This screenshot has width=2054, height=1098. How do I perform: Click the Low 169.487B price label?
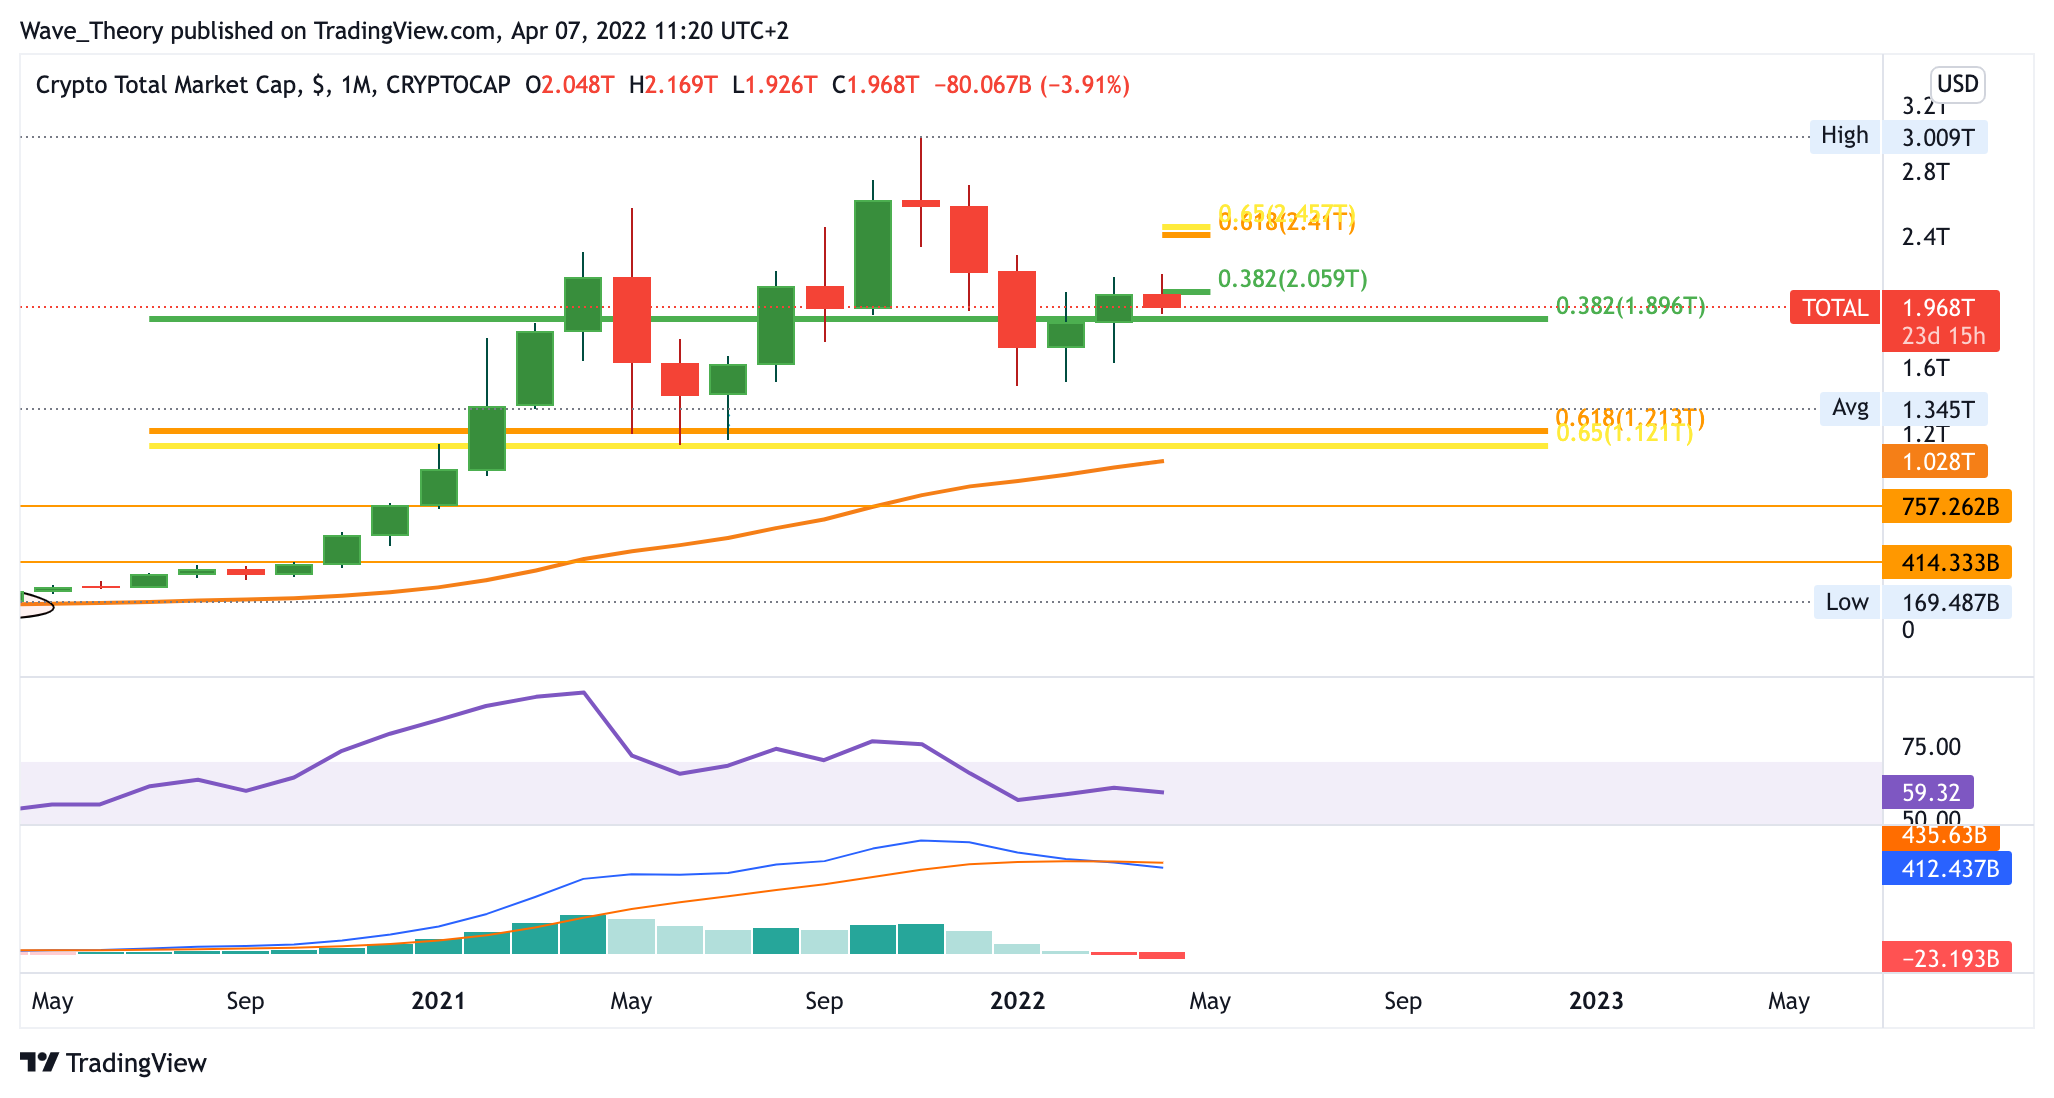[x=1949, y=602]
